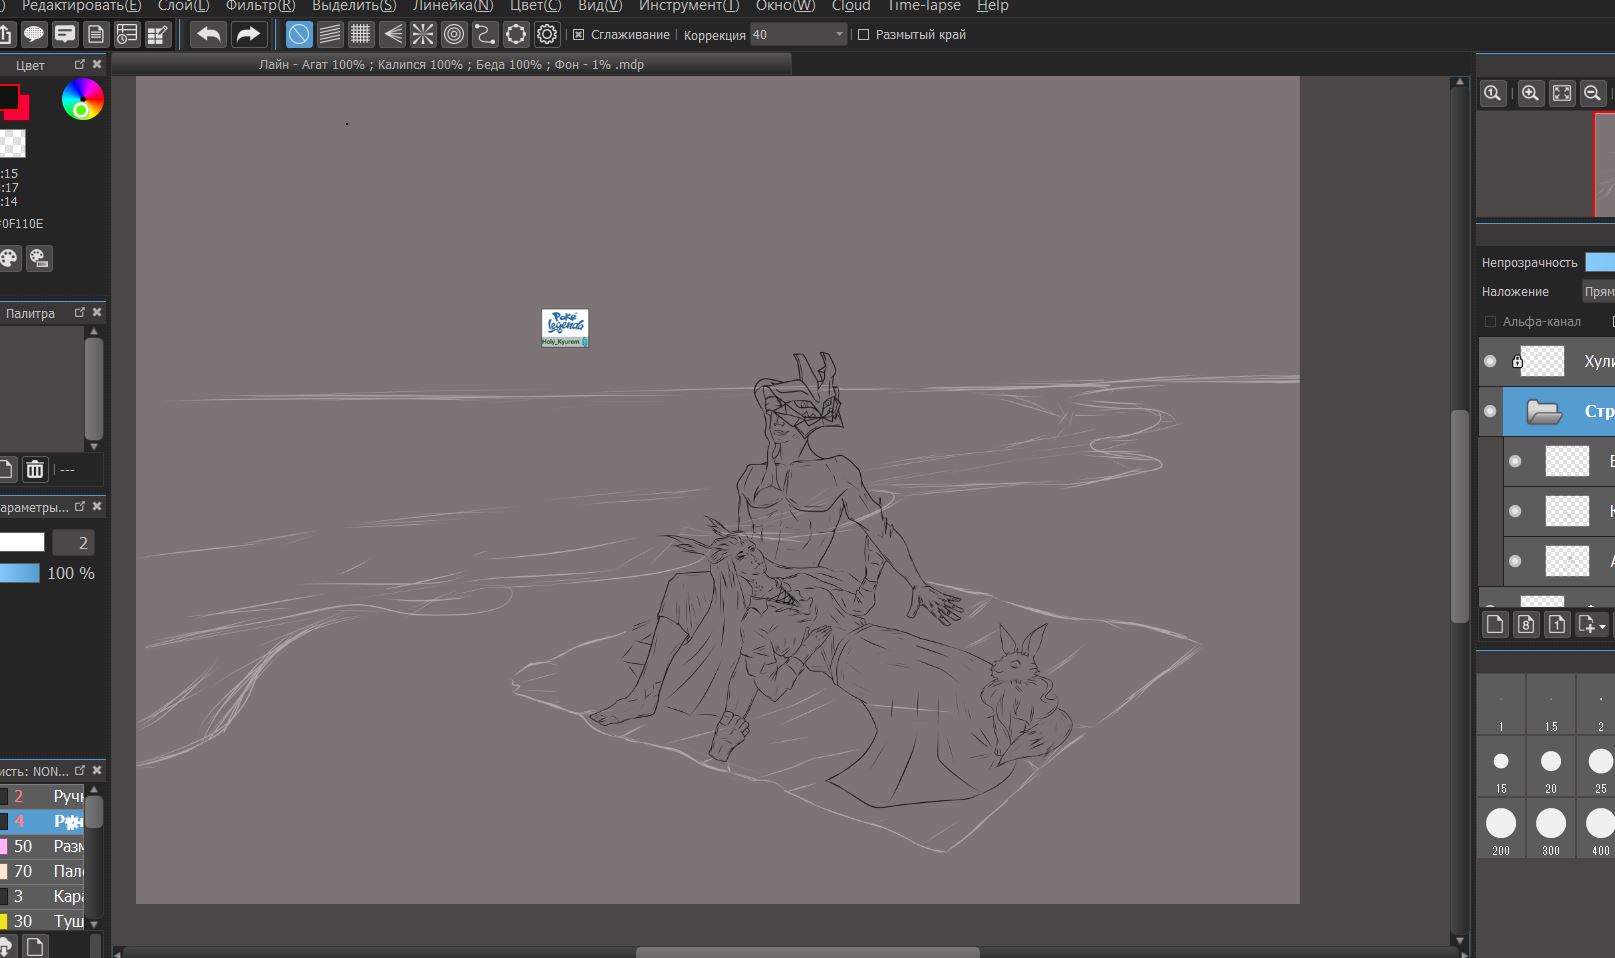Enable curve snap guide

pyautogui.click(x=485, y=35)
